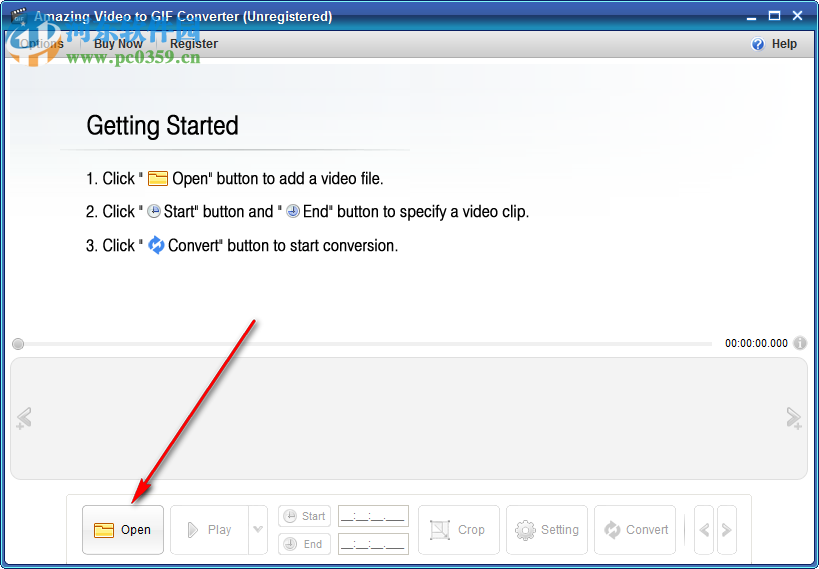Click the video info icon beside timecode
This screenshot has width=819, height=569.
tap(800, 343)
